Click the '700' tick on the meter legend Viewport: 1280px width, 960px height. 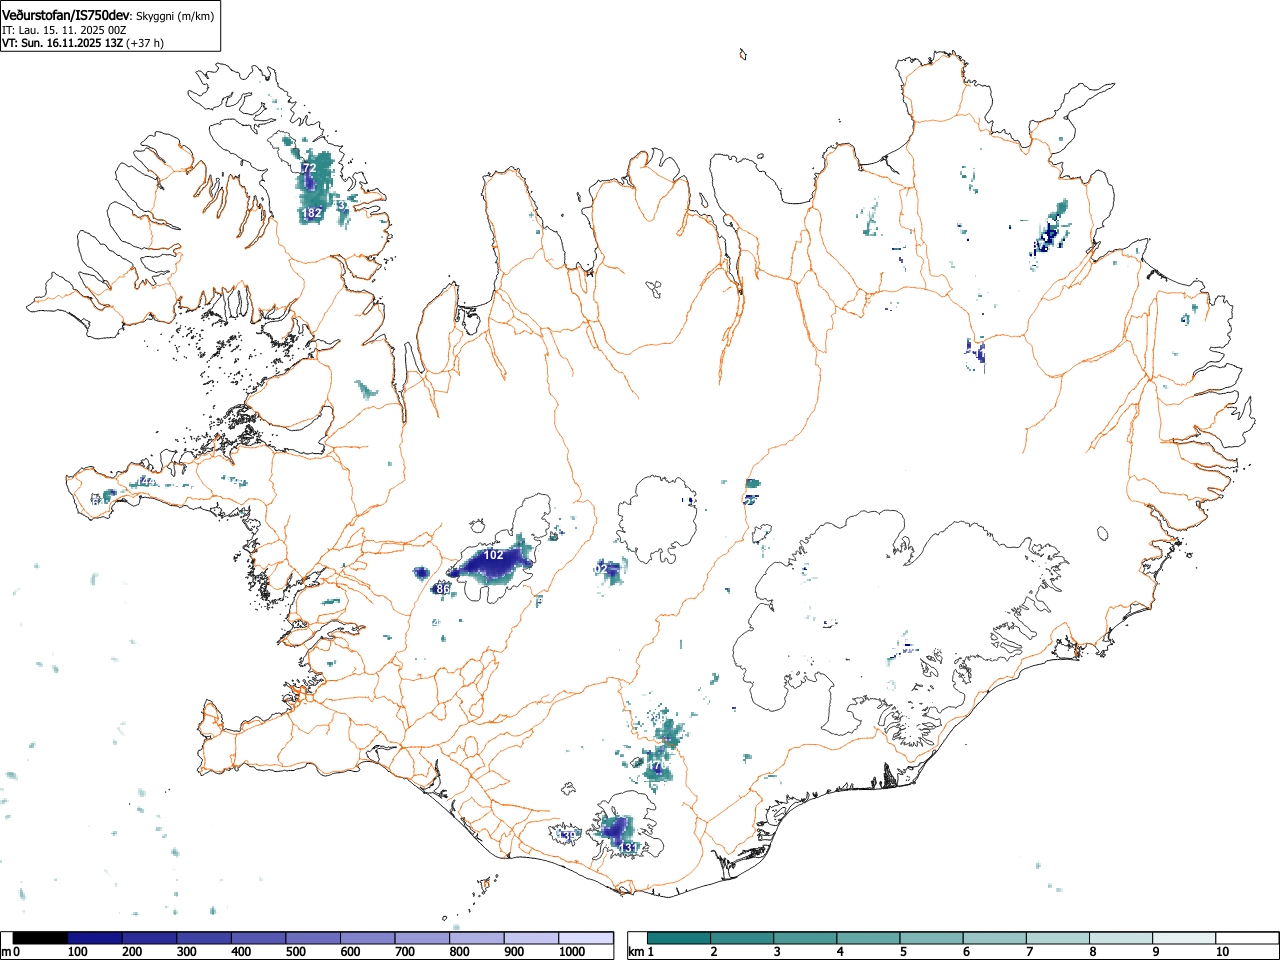(404, 952)
